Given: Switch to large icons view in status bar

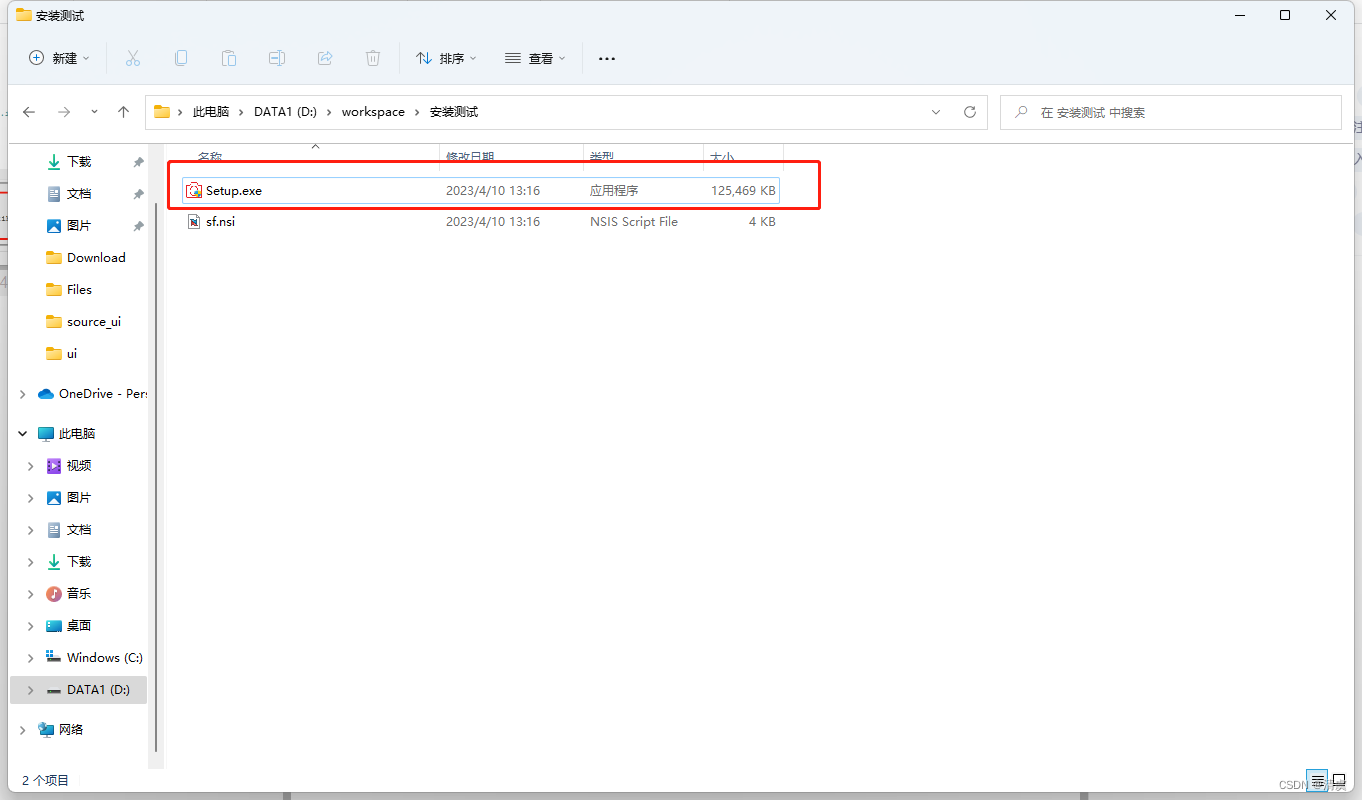Looking at the screenshot, I should click(1339, 780).
